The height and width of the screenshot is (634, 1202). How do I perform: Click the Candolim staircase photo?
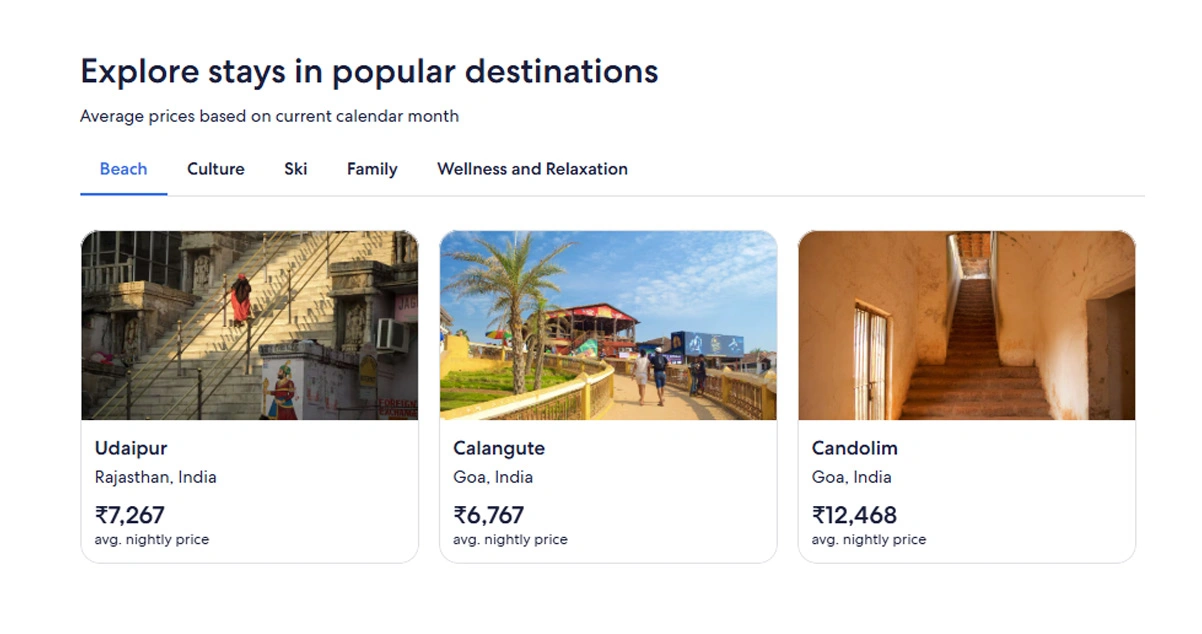(966, 325)
